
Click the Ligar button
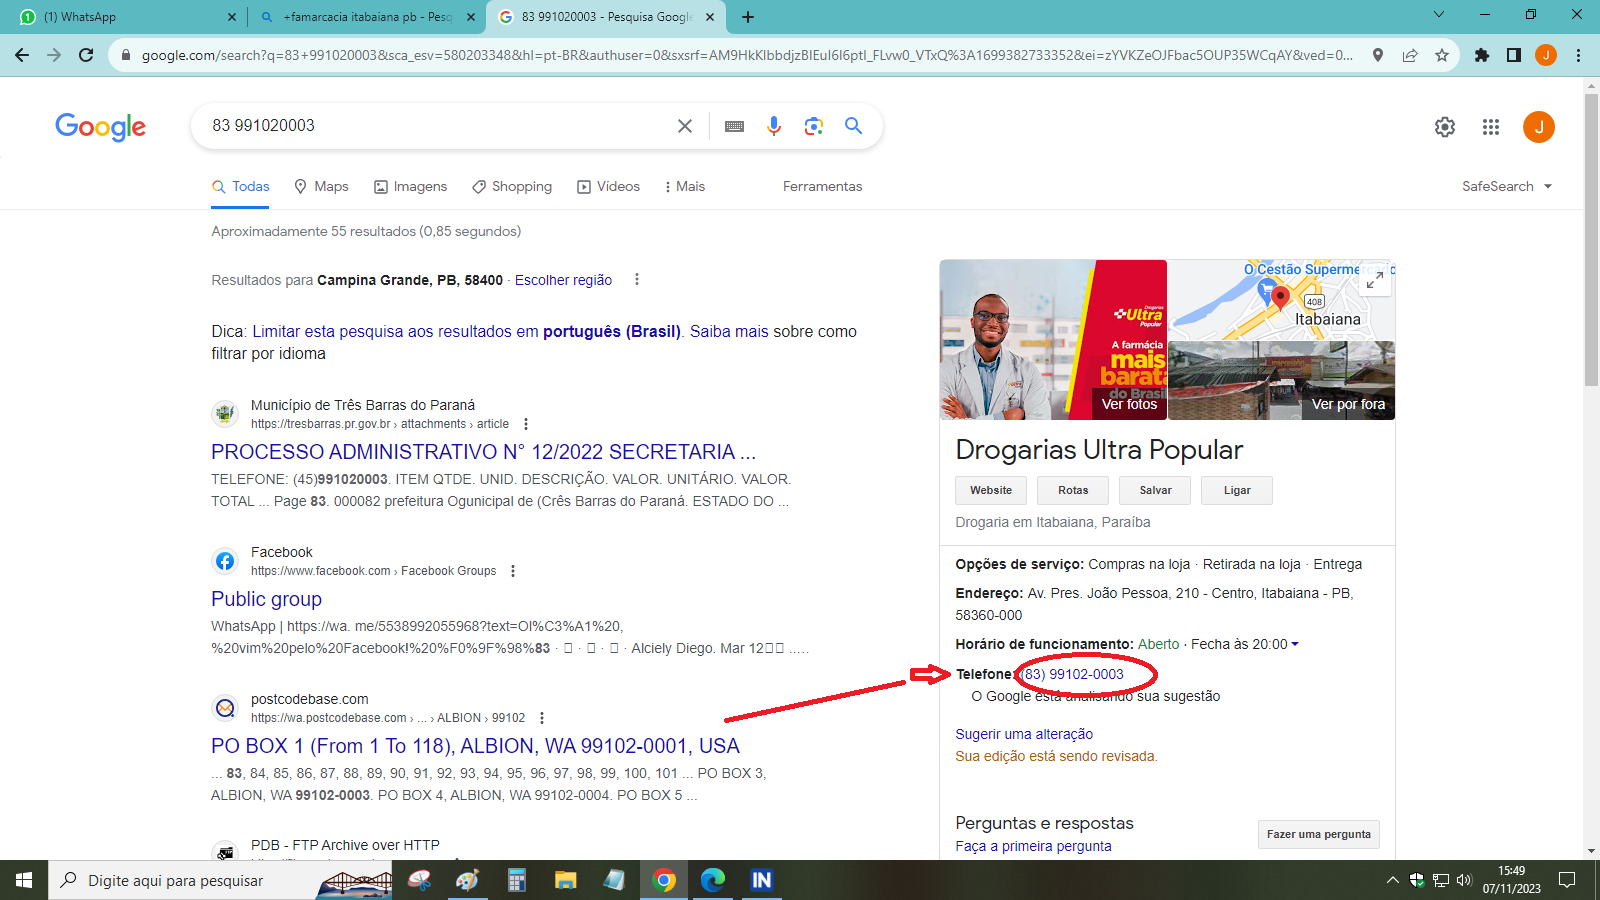coord(1237,490)
